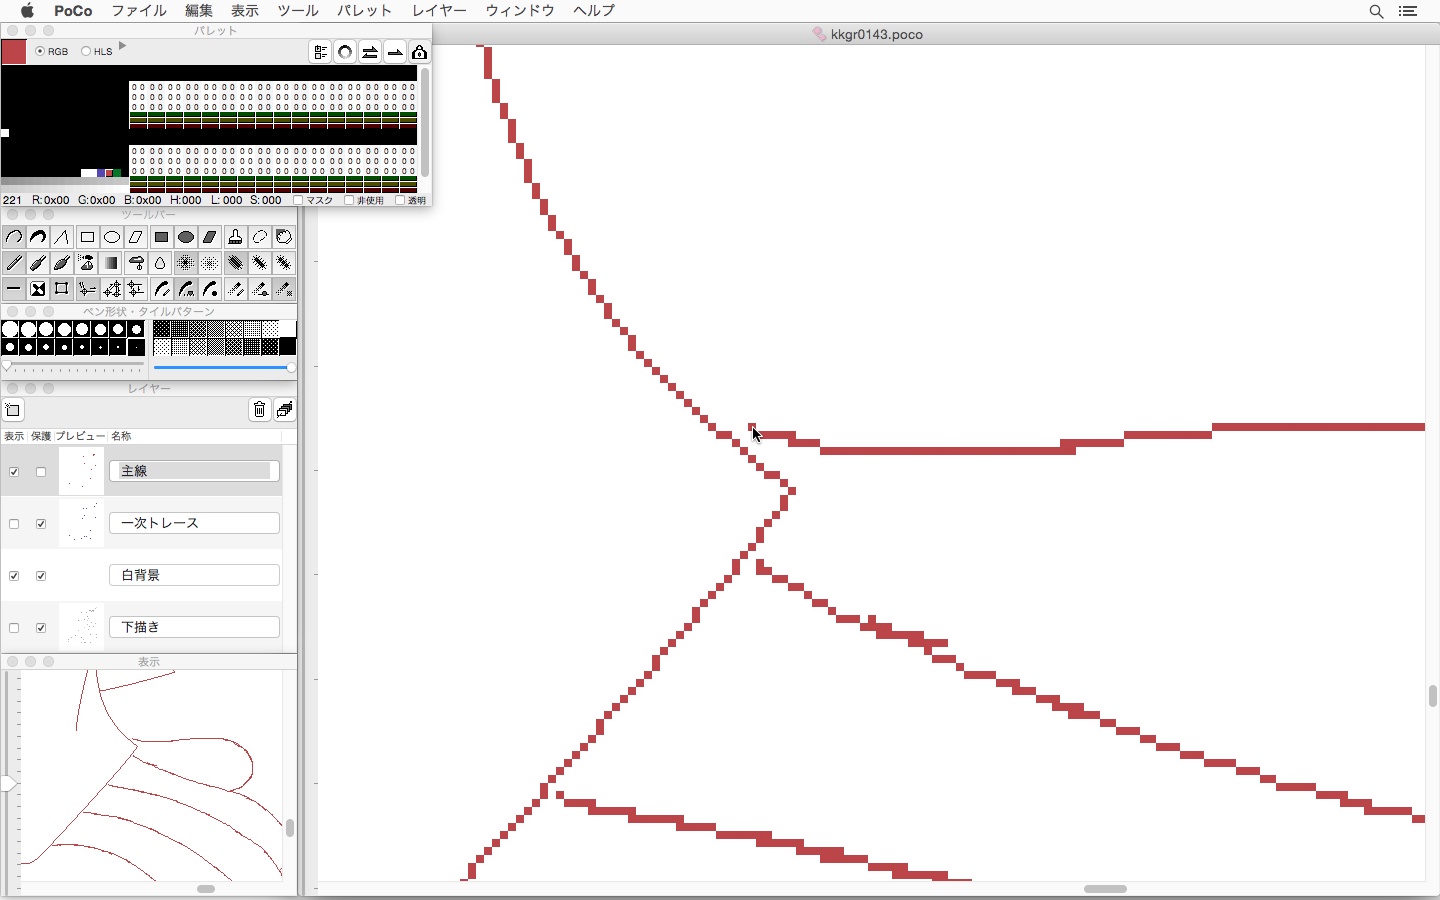Click the current red foreground color swatch

pyautogui.click(x=14, y=52)
